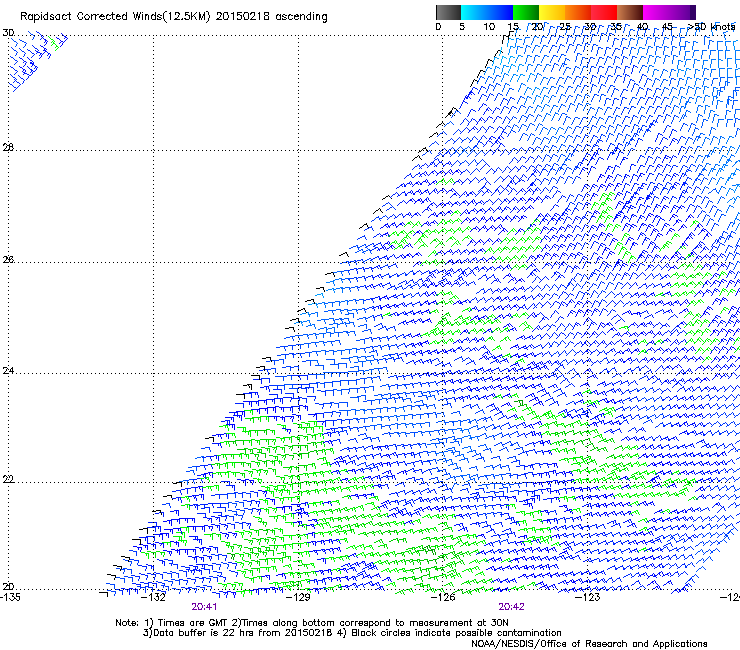
Task: Click the note 'Black circles indicate possible contamination'
Action: click(456, 633)
